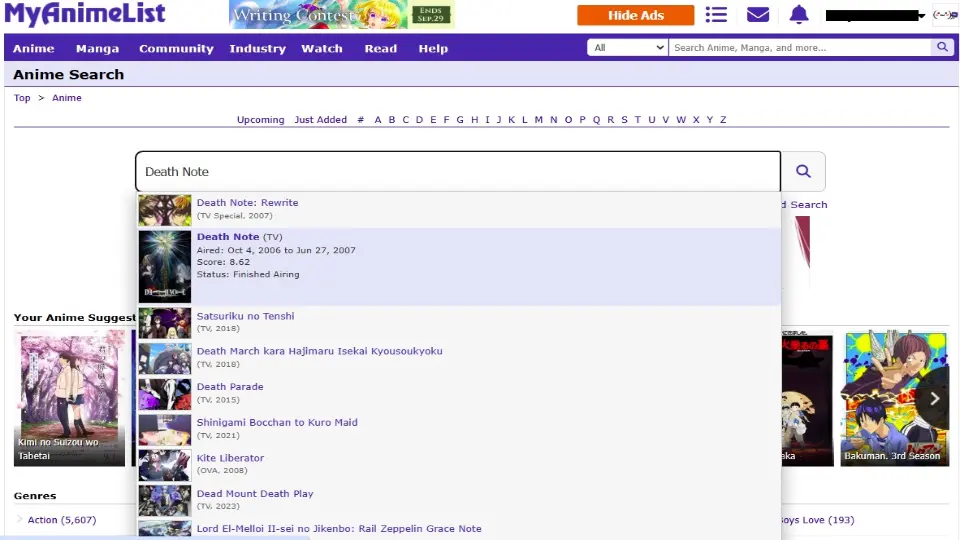
Task: Select Kite Liberator suggestion
Action: (230, 458)
